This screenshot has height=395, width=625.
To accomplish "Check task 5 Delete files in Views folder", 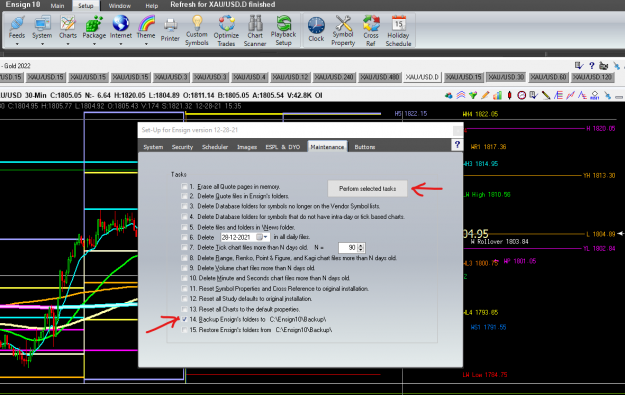I will 184,227.
